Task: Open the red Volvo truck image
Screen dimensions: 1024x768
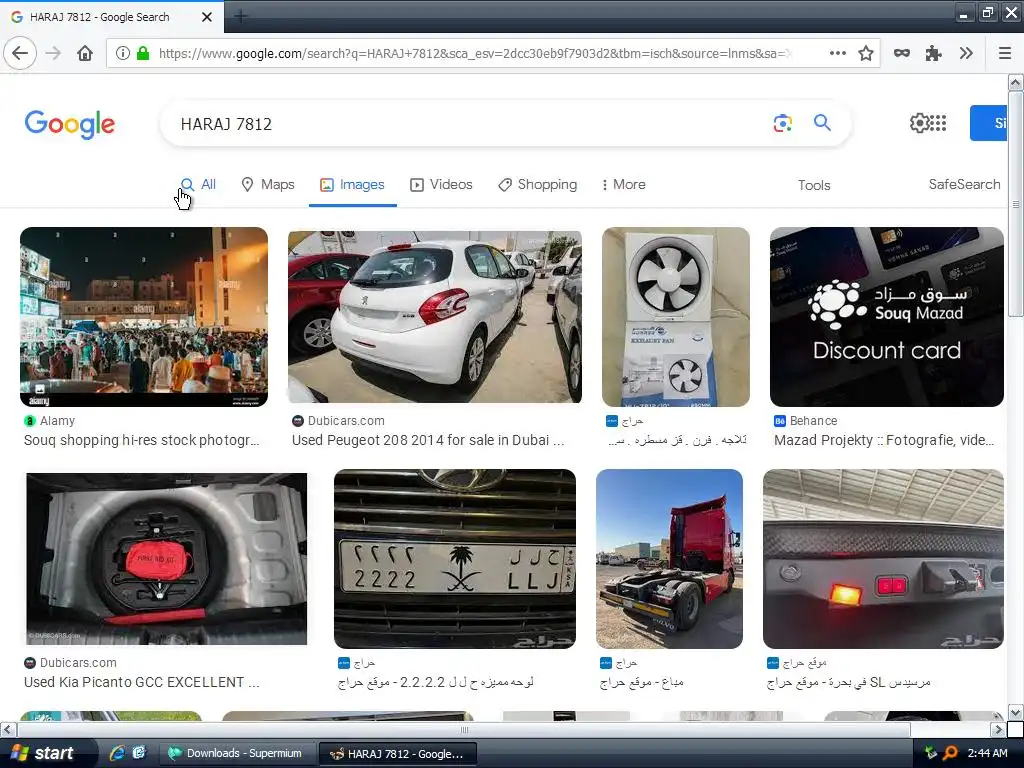Action: (669, 559)
